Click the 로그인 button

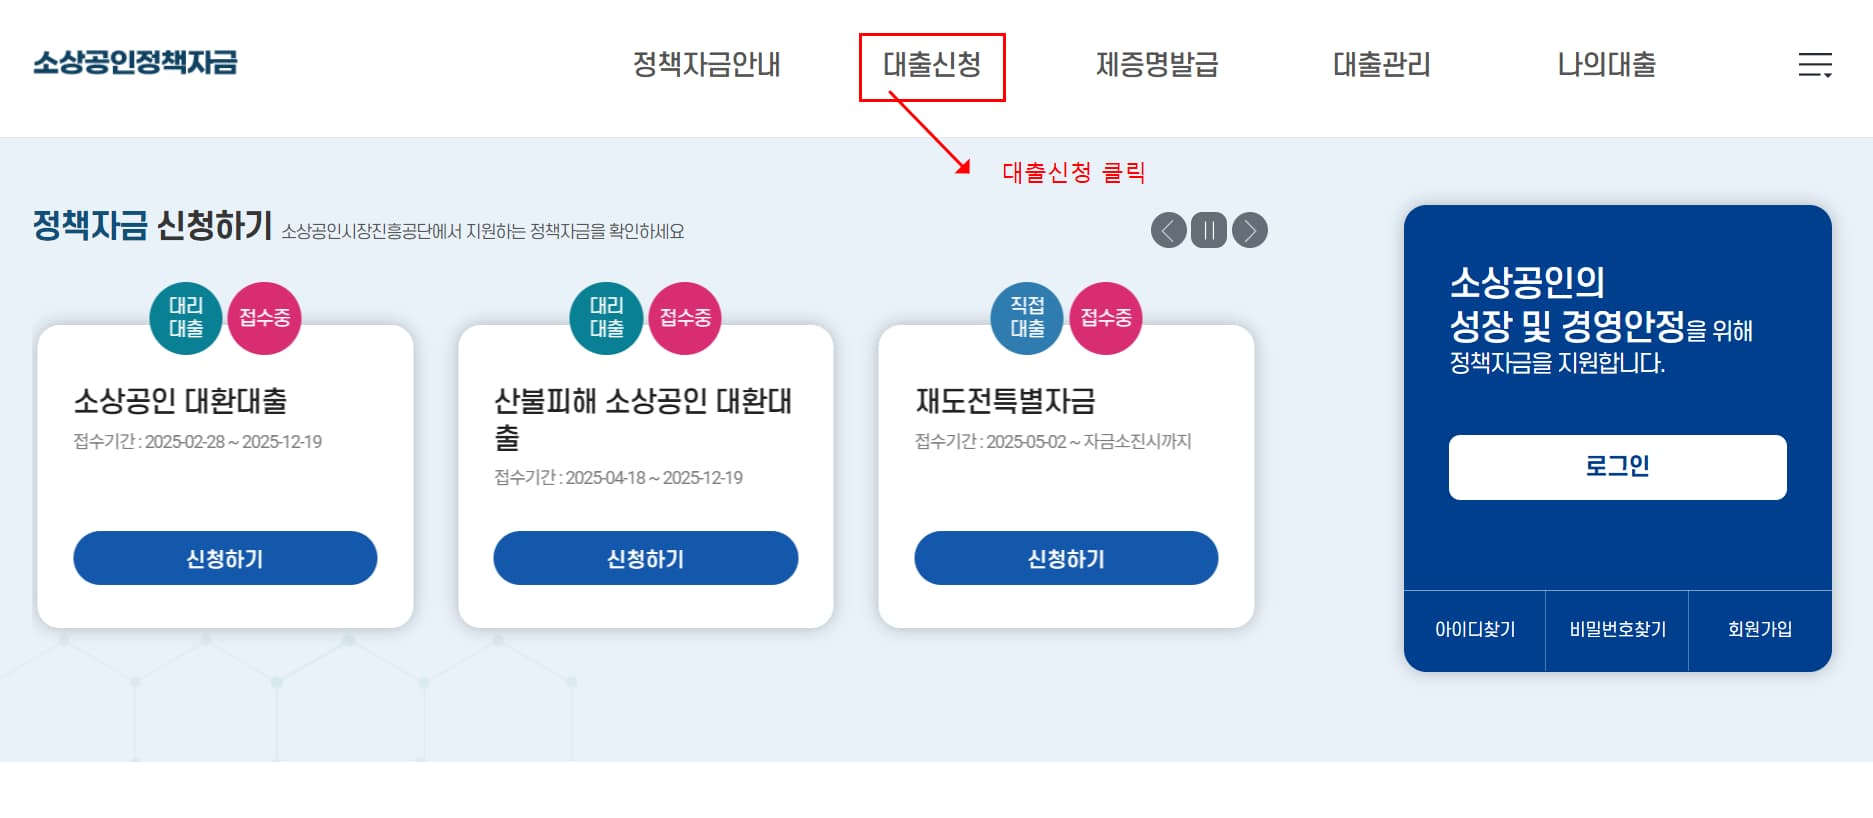(1617, 466)
